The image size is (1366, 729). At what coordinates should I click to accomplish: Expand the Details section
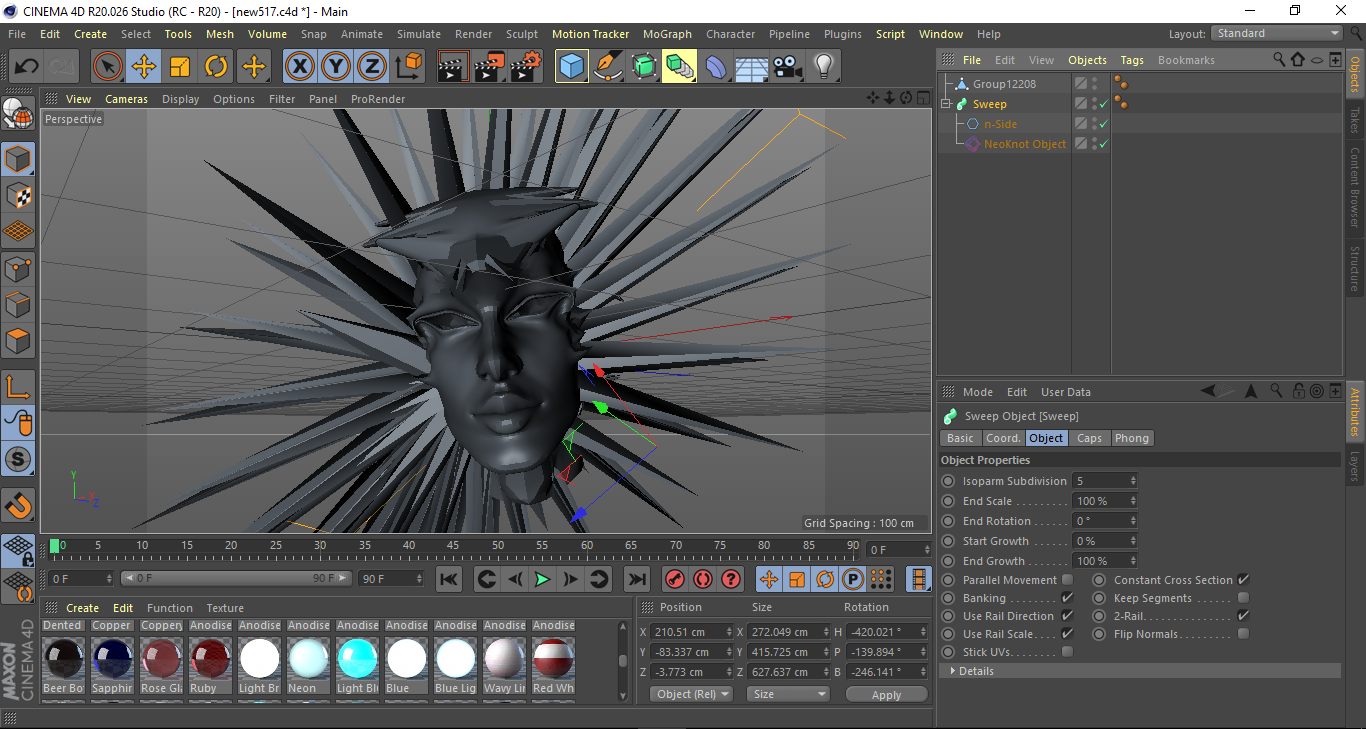[953, 671]
